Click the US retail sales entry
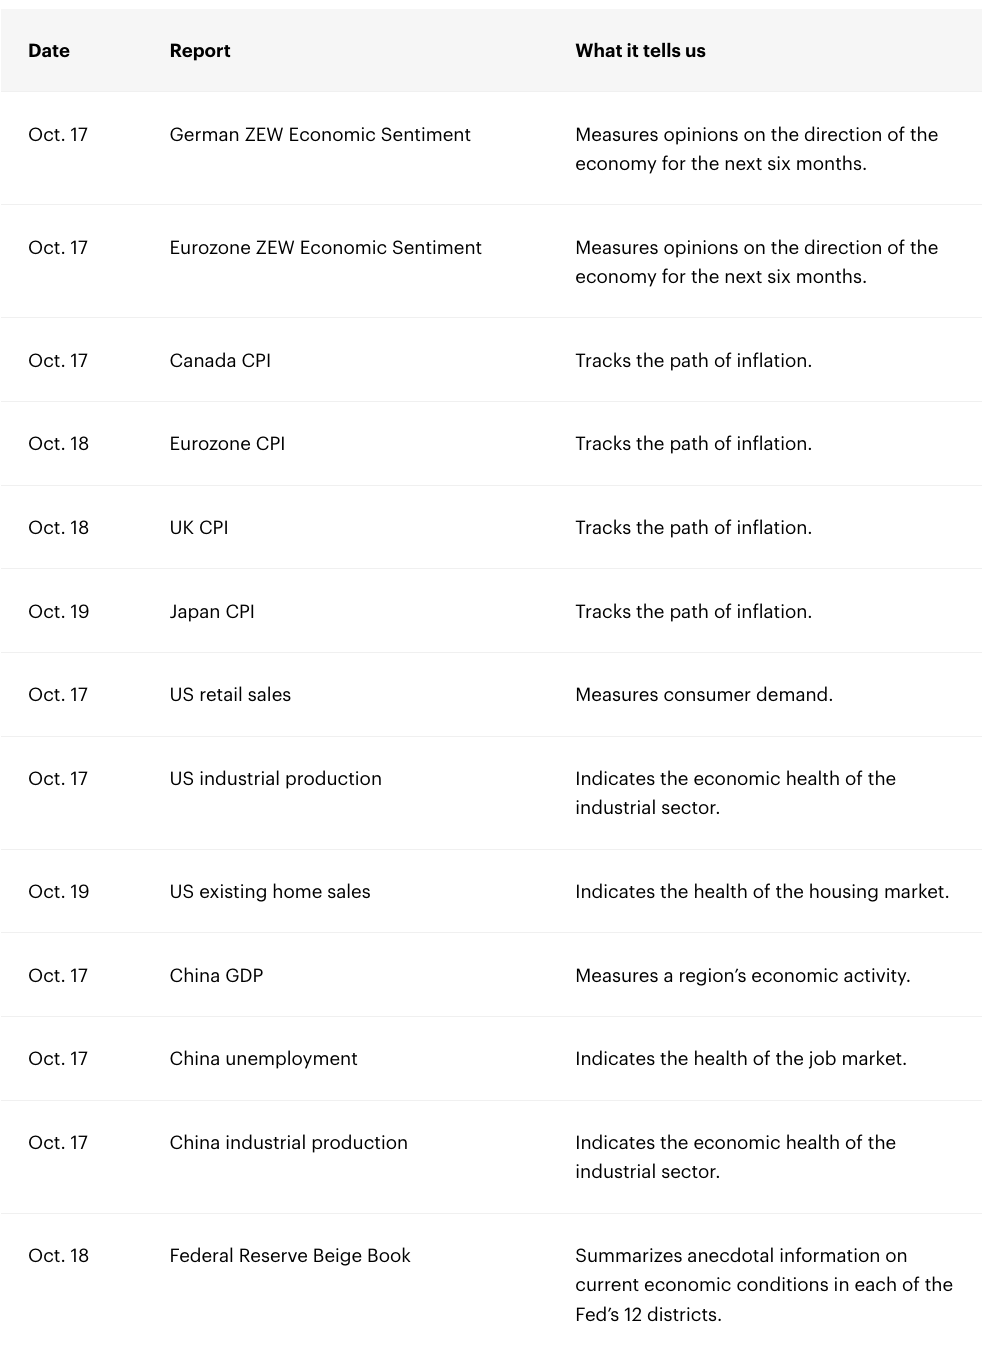Image resolution: width=982 pixels, height=1350 pixels. pyautogui.click(x=230, y=695)
